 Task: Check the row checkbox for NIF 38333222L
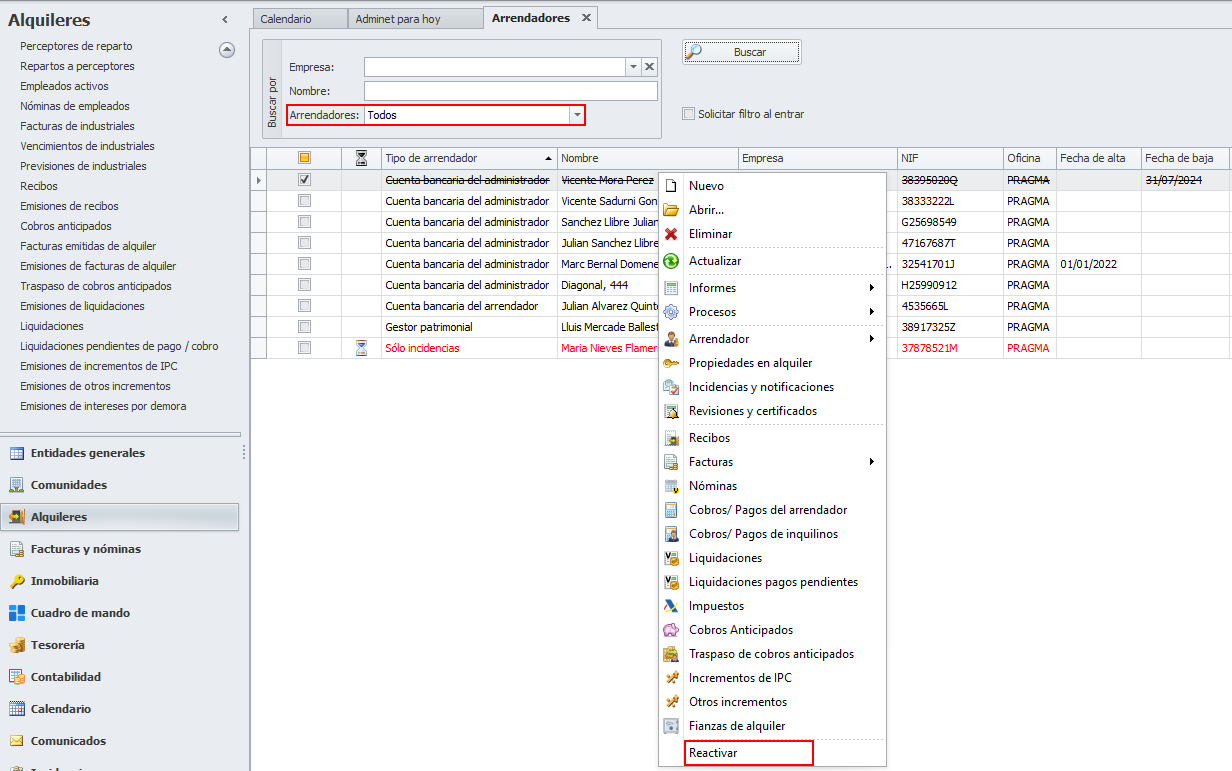pyautogui.click(x=304, y=201)
